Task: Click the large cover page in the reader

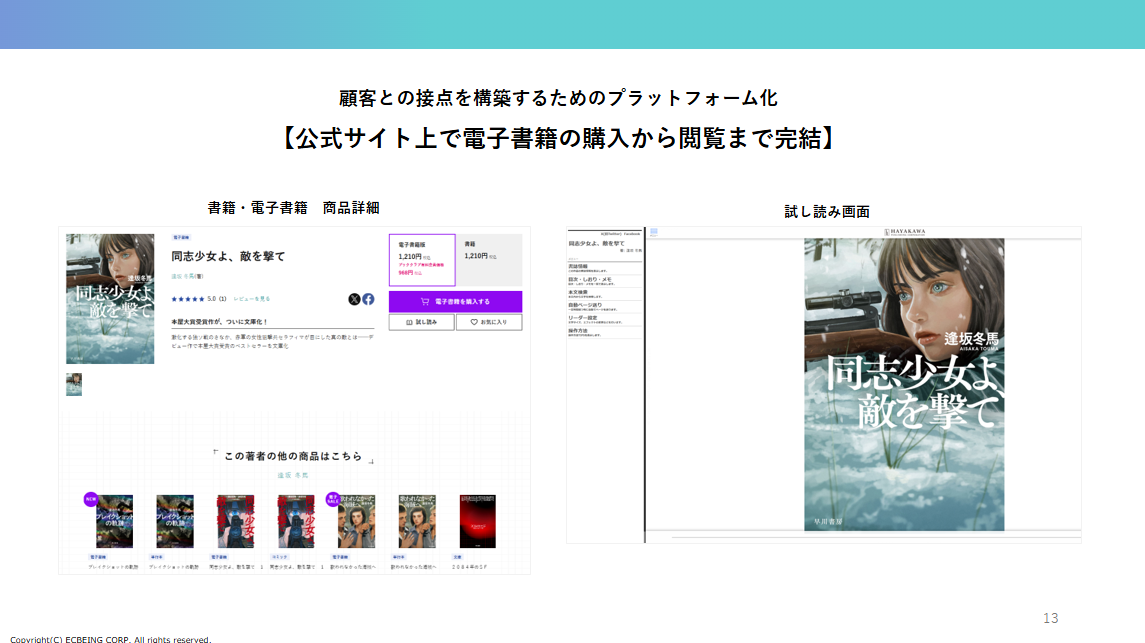Action: [904, 385]
